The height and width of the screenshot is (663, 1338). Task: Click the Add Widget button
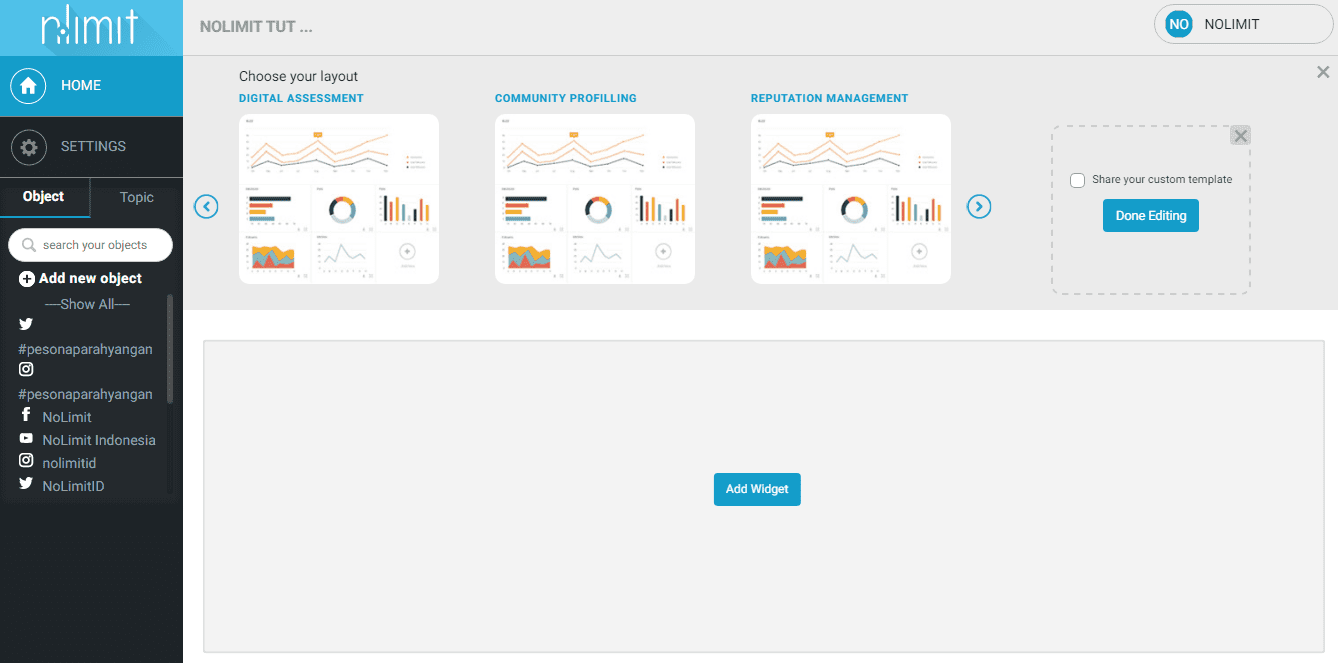coord(757,489)
